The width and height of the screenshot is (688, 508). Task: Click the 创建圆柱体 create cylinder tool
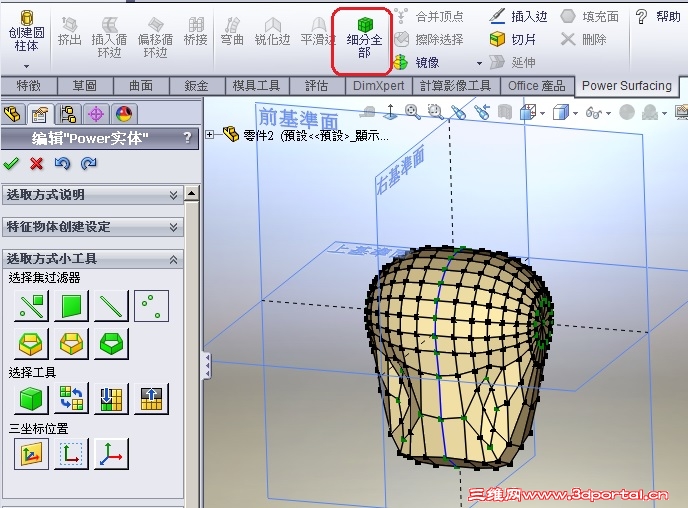pyautogui.click(x=26, y=31)
